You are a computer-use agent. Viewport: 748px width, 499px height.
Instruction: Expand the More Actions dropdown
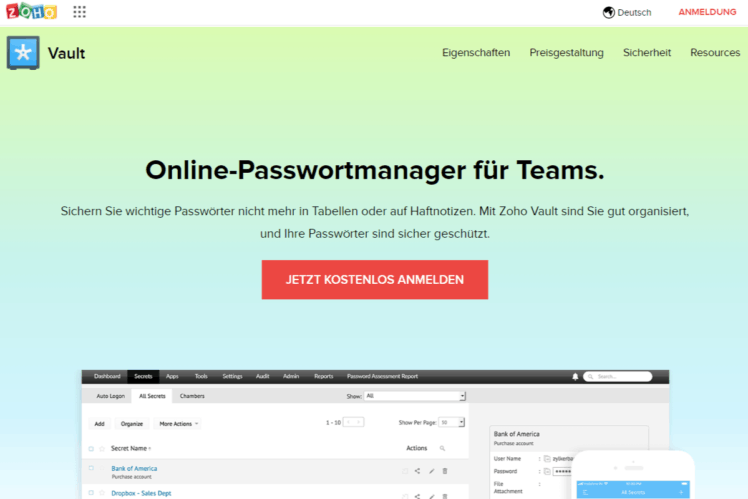coord(178,424)
